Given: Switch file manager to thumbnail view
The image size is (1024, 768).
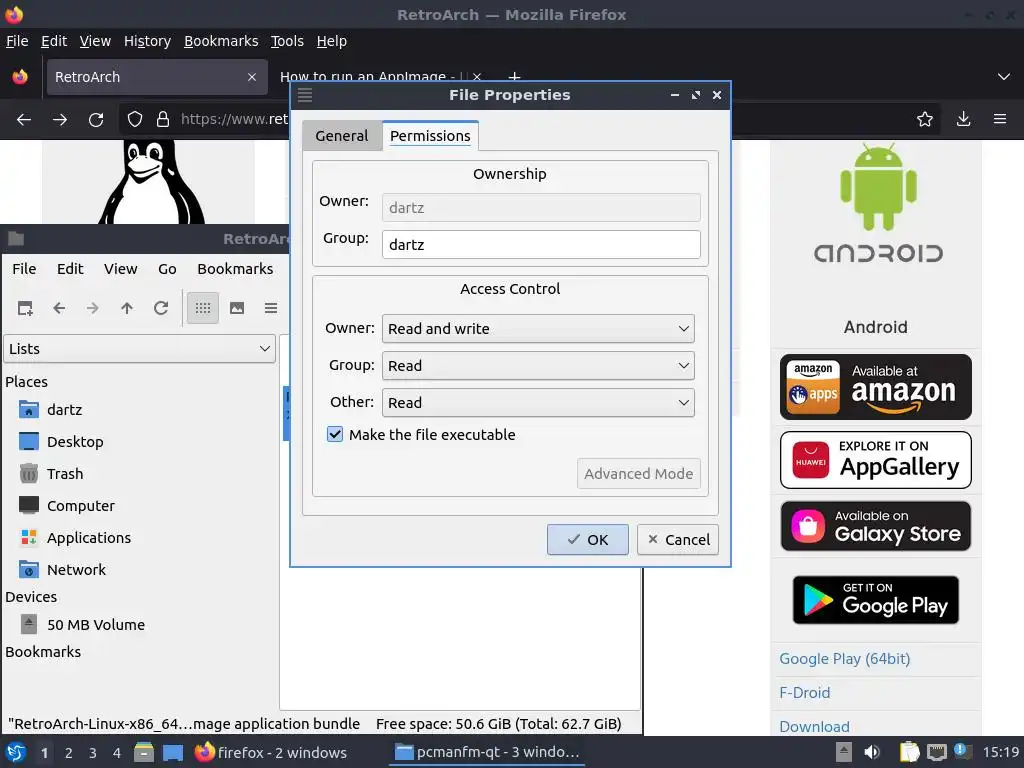Looking at the screenshot, I should pyautogui.click(x=237, y=308).
